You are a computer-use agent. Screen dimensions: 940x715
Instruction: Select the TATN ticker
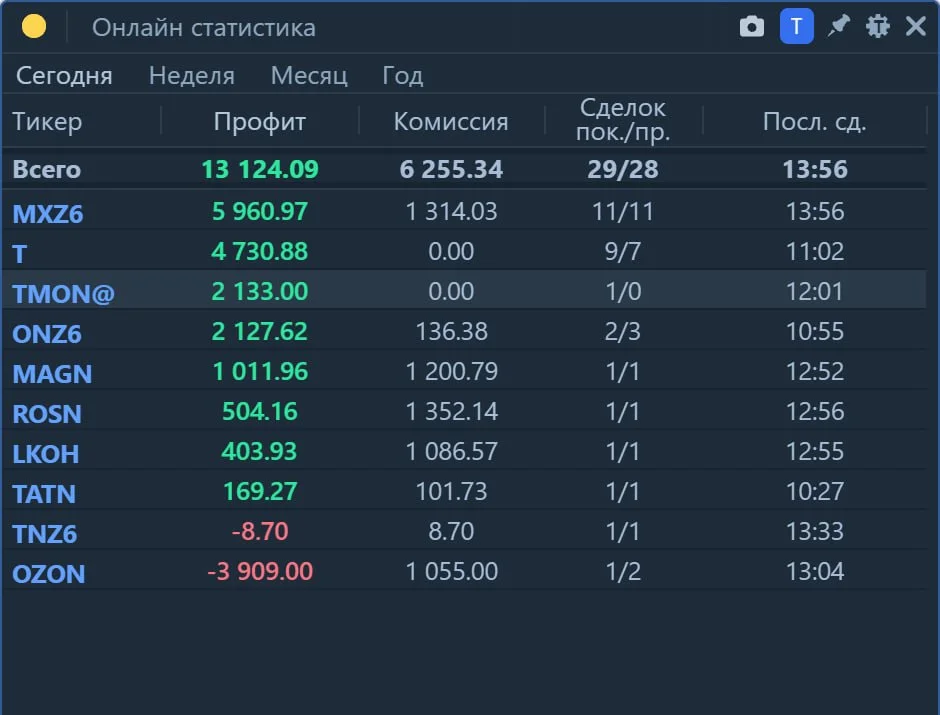[44, 494]
